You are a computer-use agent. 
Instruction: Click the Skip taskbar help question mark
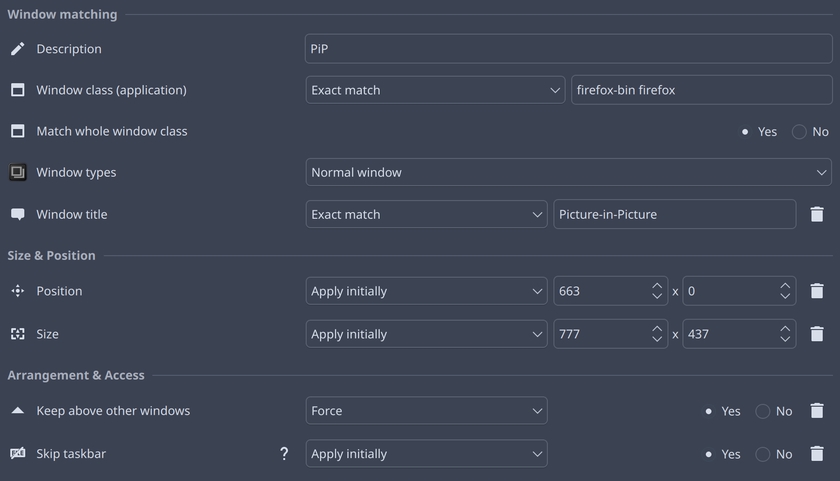[284, 454]
